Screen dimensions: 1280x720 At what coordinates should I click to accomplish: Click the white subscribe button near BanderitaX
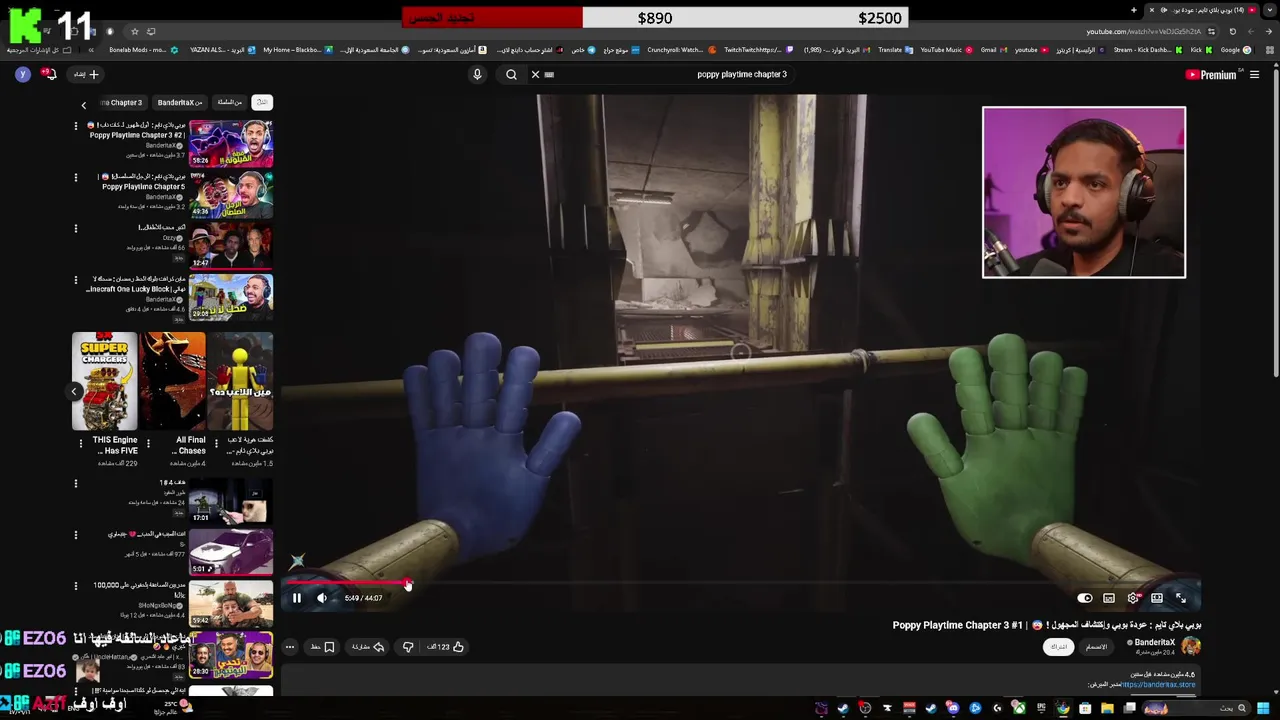pyautogui.click(x=1058, y=647)
